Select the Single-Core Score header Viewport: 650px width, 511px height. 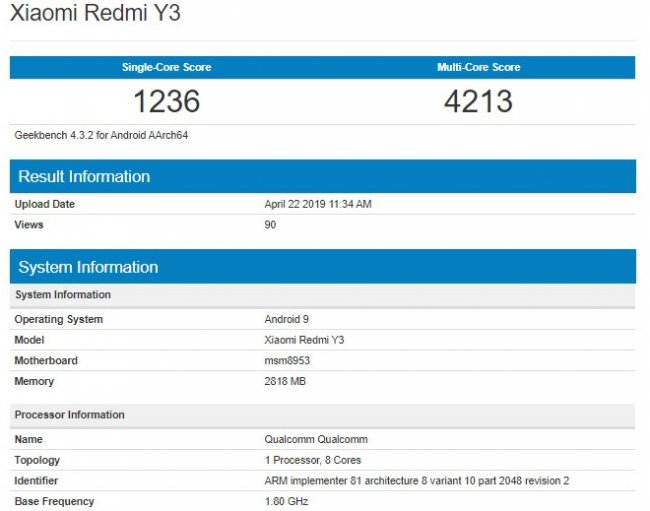click(166, 67)
